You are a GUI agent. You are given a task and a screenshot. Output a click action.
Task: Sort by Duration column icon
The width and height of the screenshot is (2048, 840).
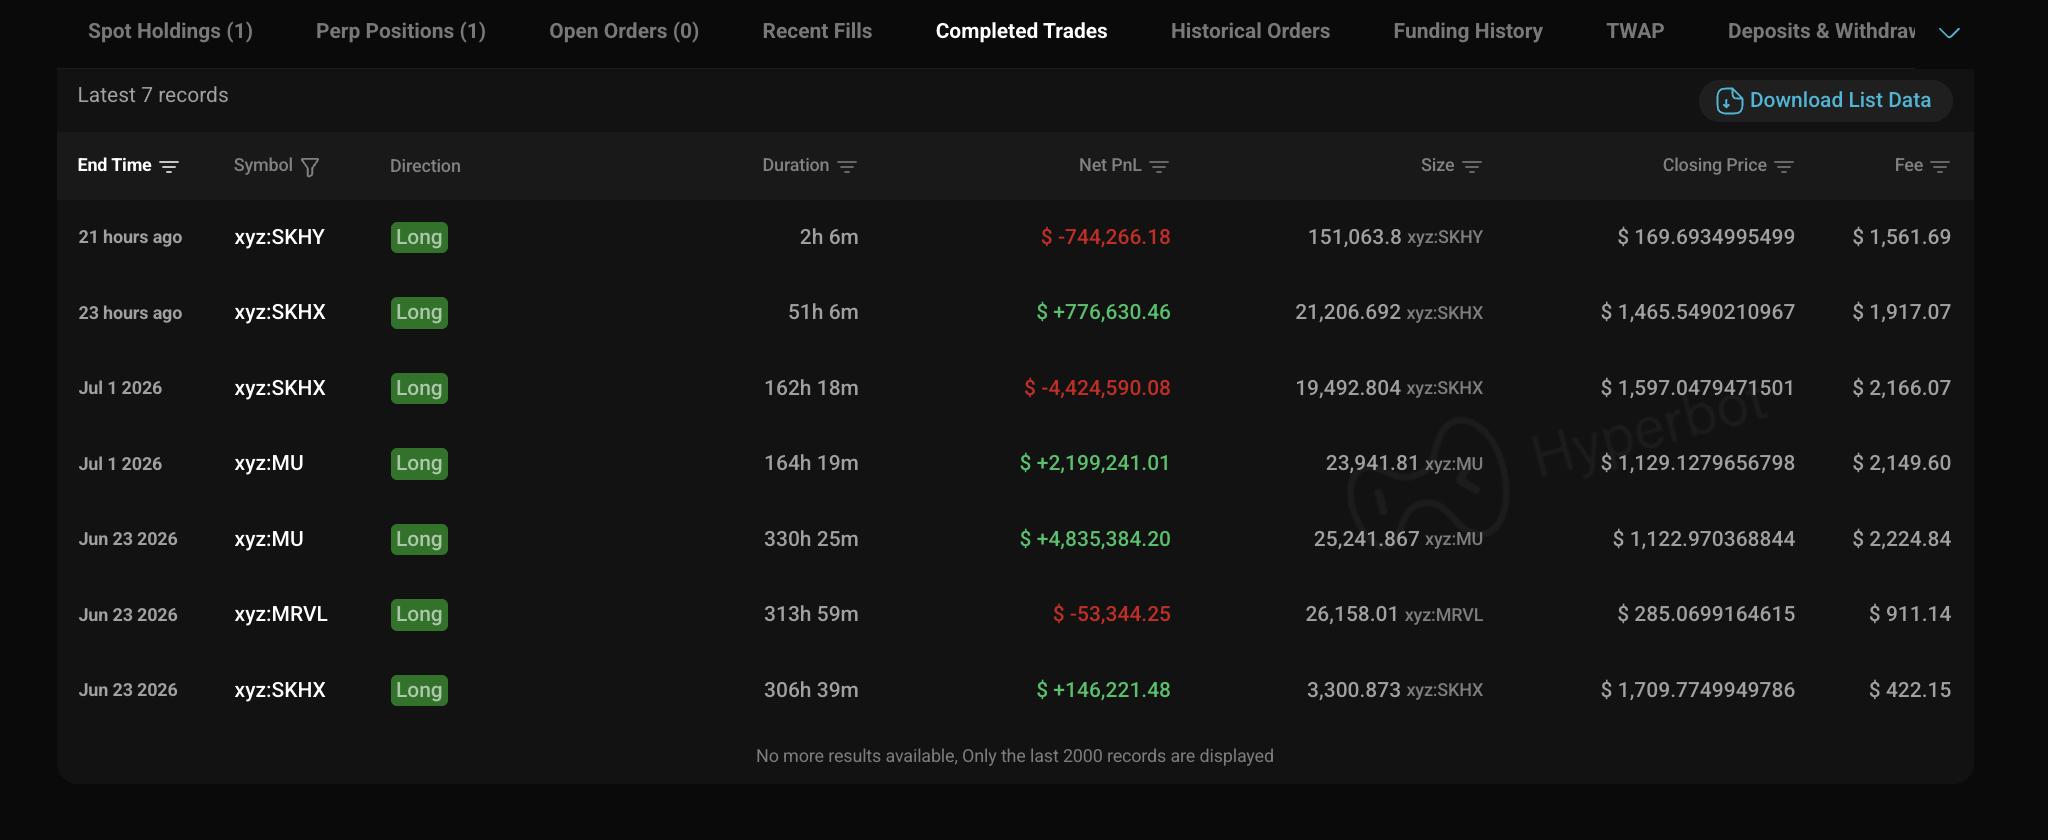[x=847, y=166]
